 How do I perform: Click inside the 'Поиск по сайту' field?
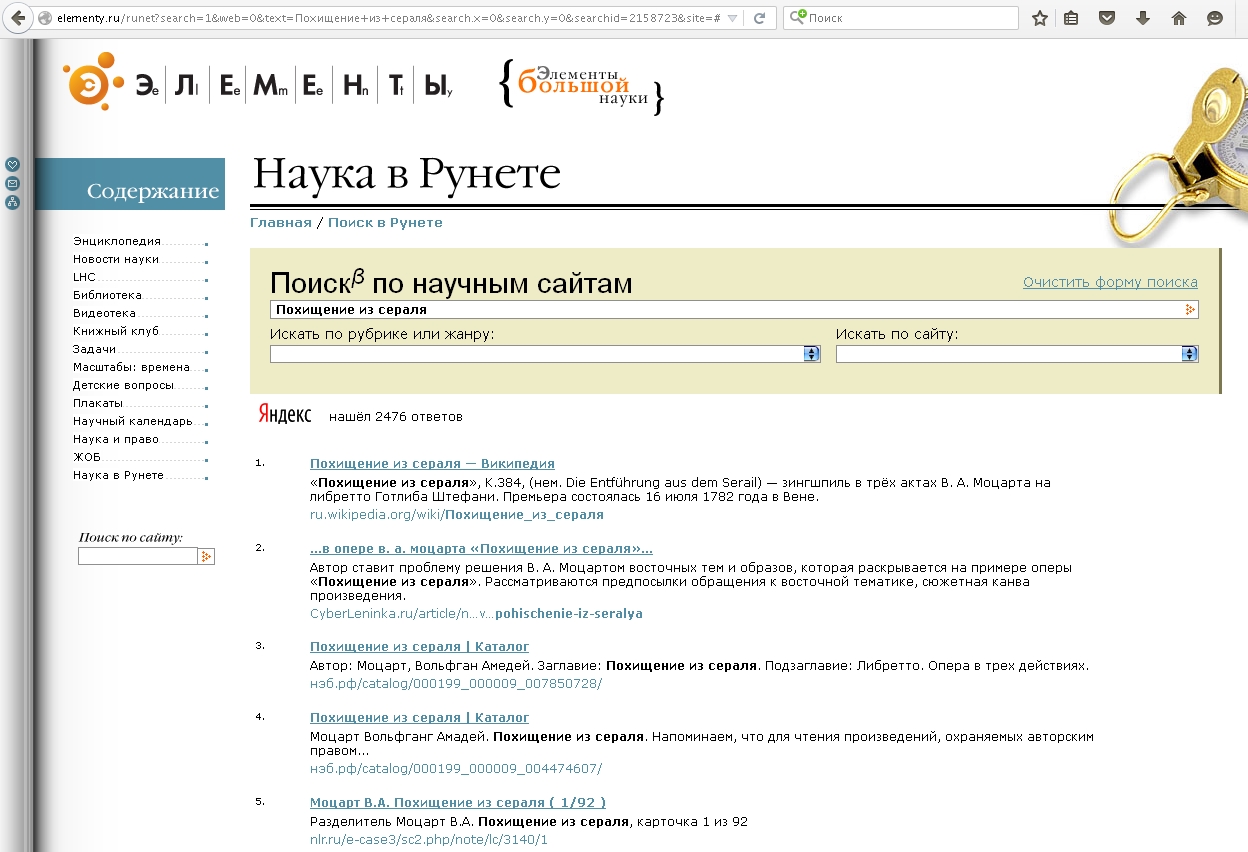[x=138, y=556]
